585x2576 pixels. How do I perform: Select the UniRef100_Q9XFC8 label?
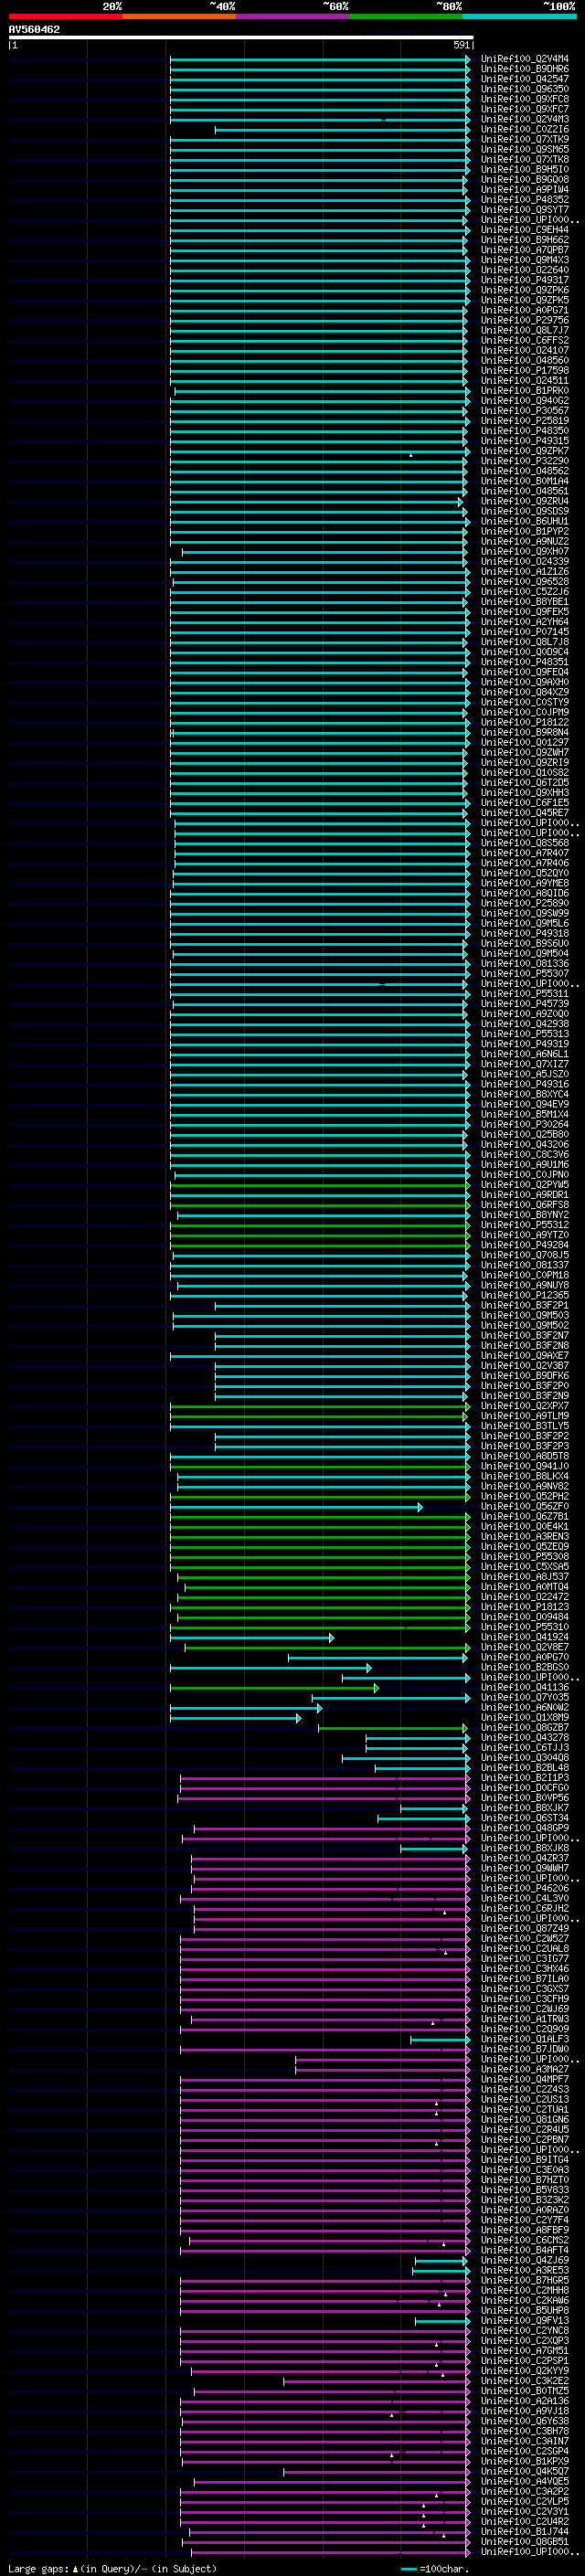click(x=525, y=99)
